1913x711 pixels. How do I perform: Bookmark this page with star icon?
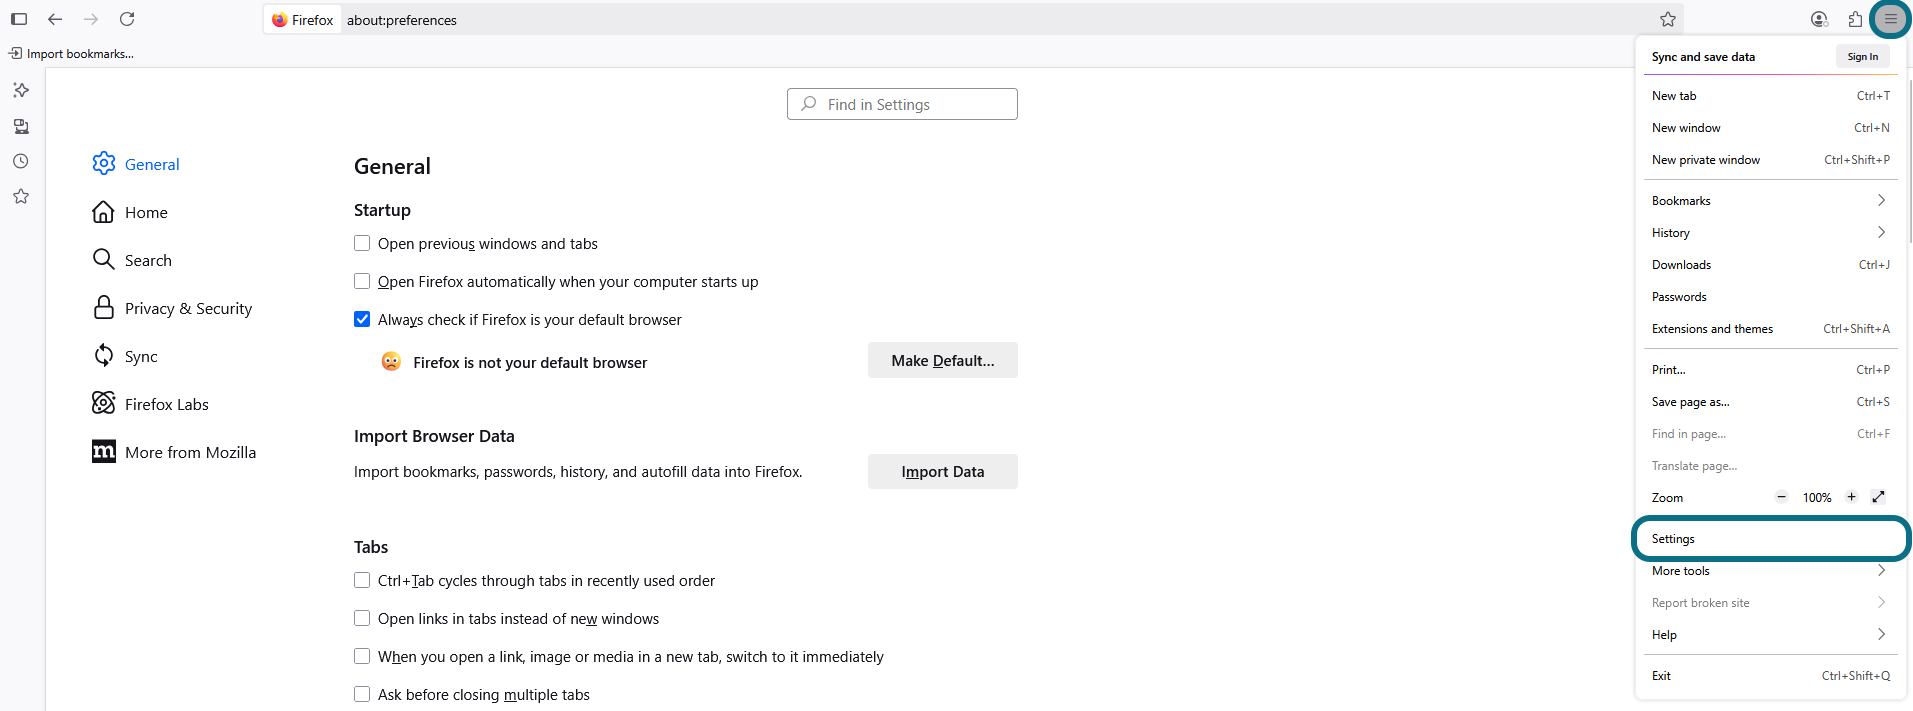[1668, 19]
